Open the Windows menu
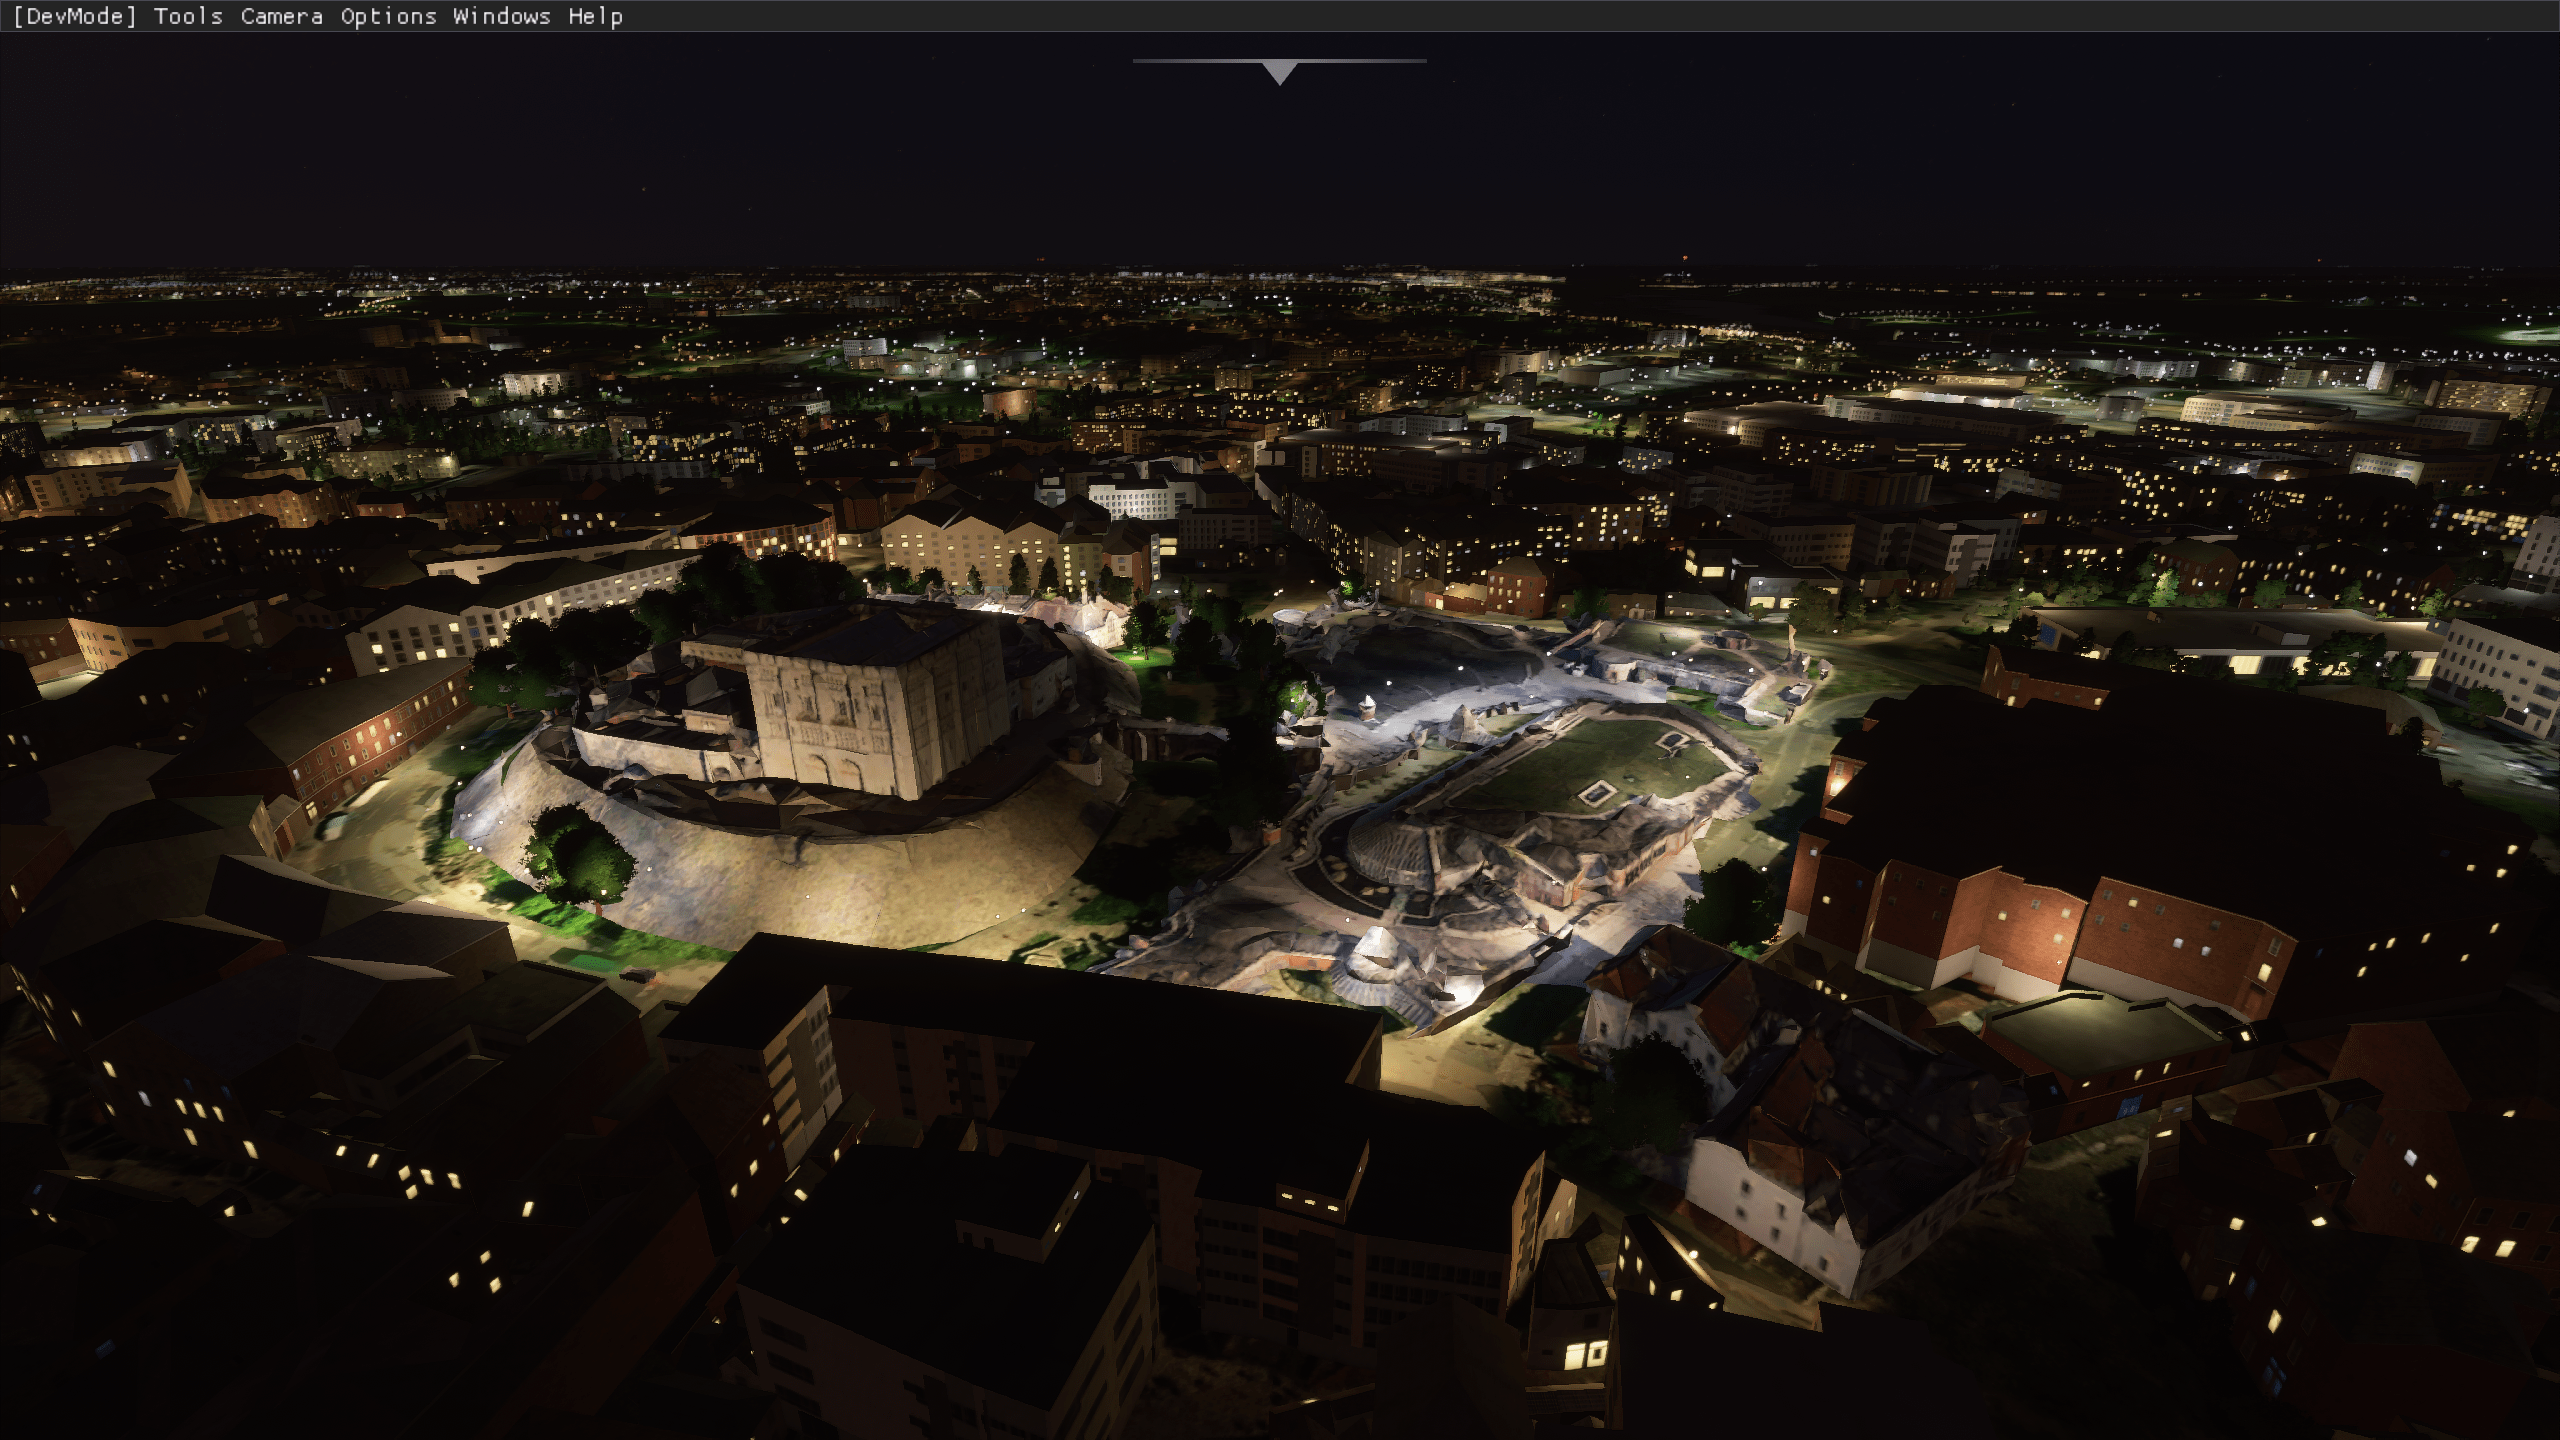The image size is (2560, 1440). pyautogui.click(x=501, y=16)
